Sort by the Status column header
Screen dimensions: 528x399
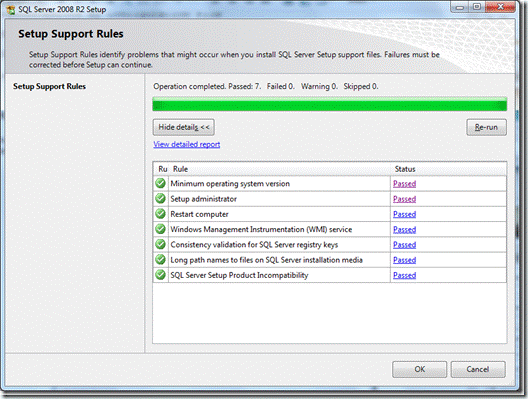[449, 169]
